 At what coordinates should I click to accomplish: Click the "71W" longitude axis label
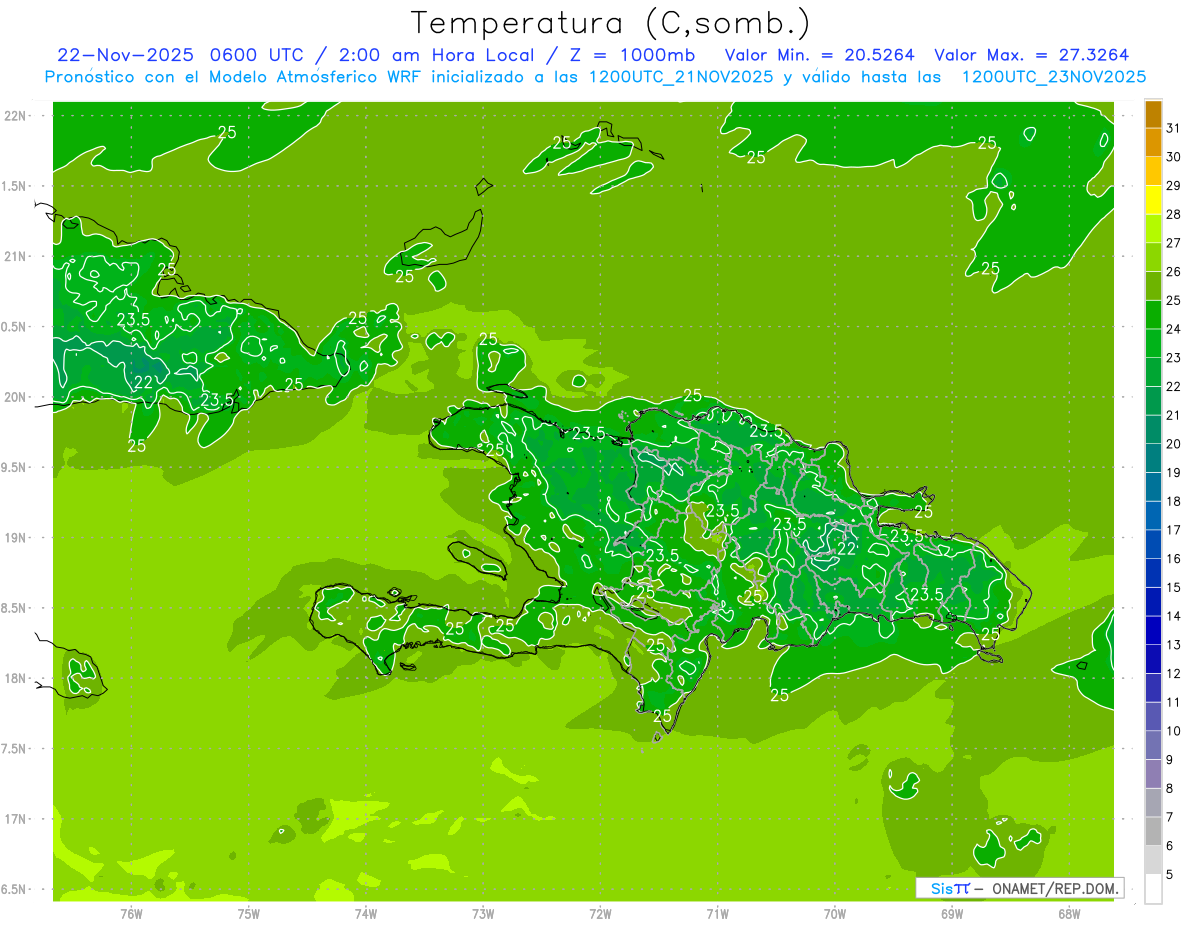(x=717, y=913)
